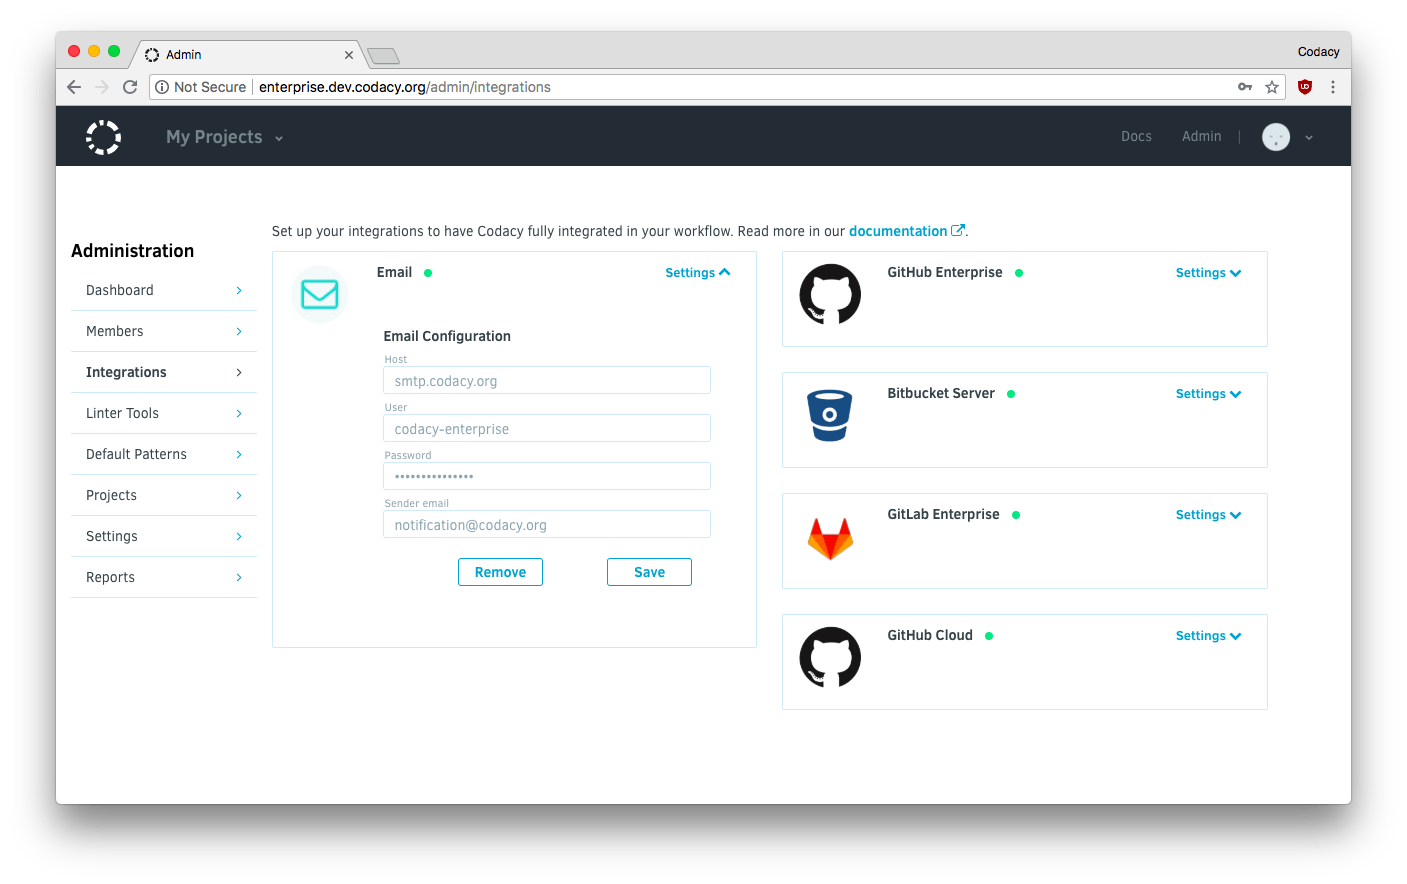The width and height of the screenshot is (1407, 884).
Task: Open the uBlock shield extension icon
Action: (1305, 87)
